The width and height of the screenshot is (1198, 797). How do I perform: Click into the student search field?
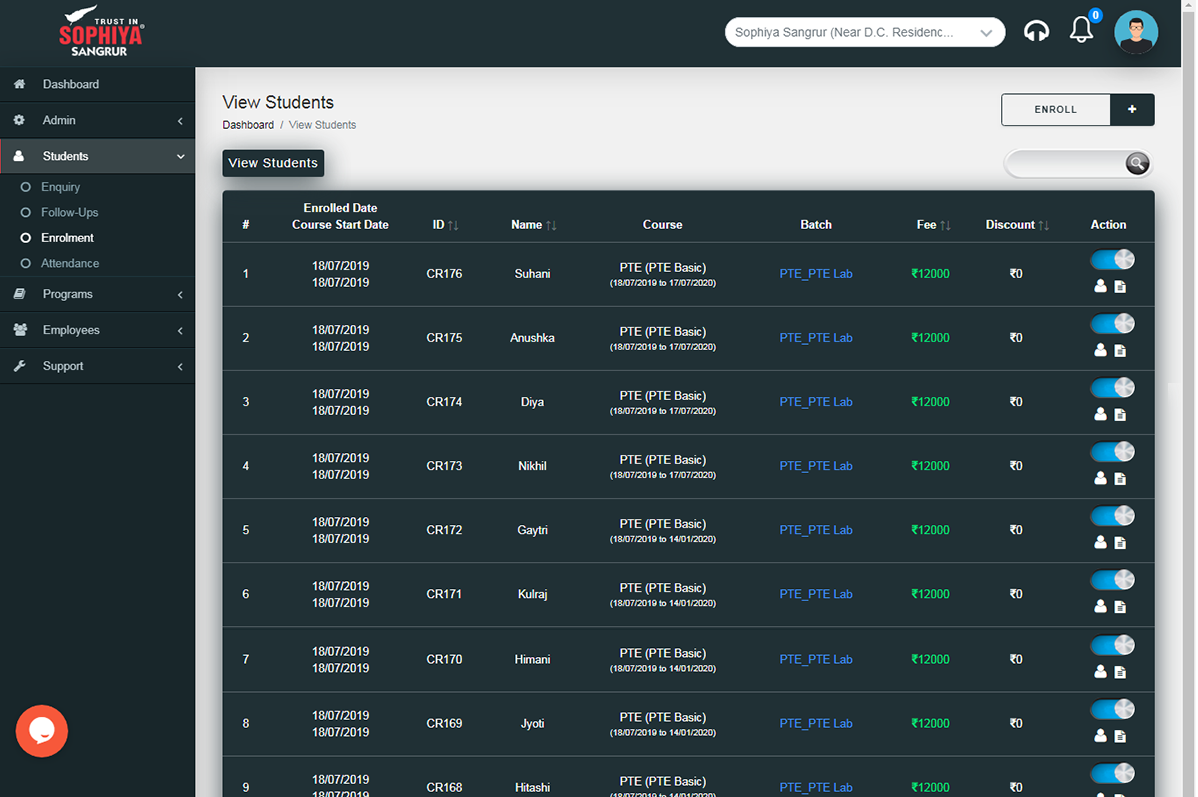coord(1066,163)
